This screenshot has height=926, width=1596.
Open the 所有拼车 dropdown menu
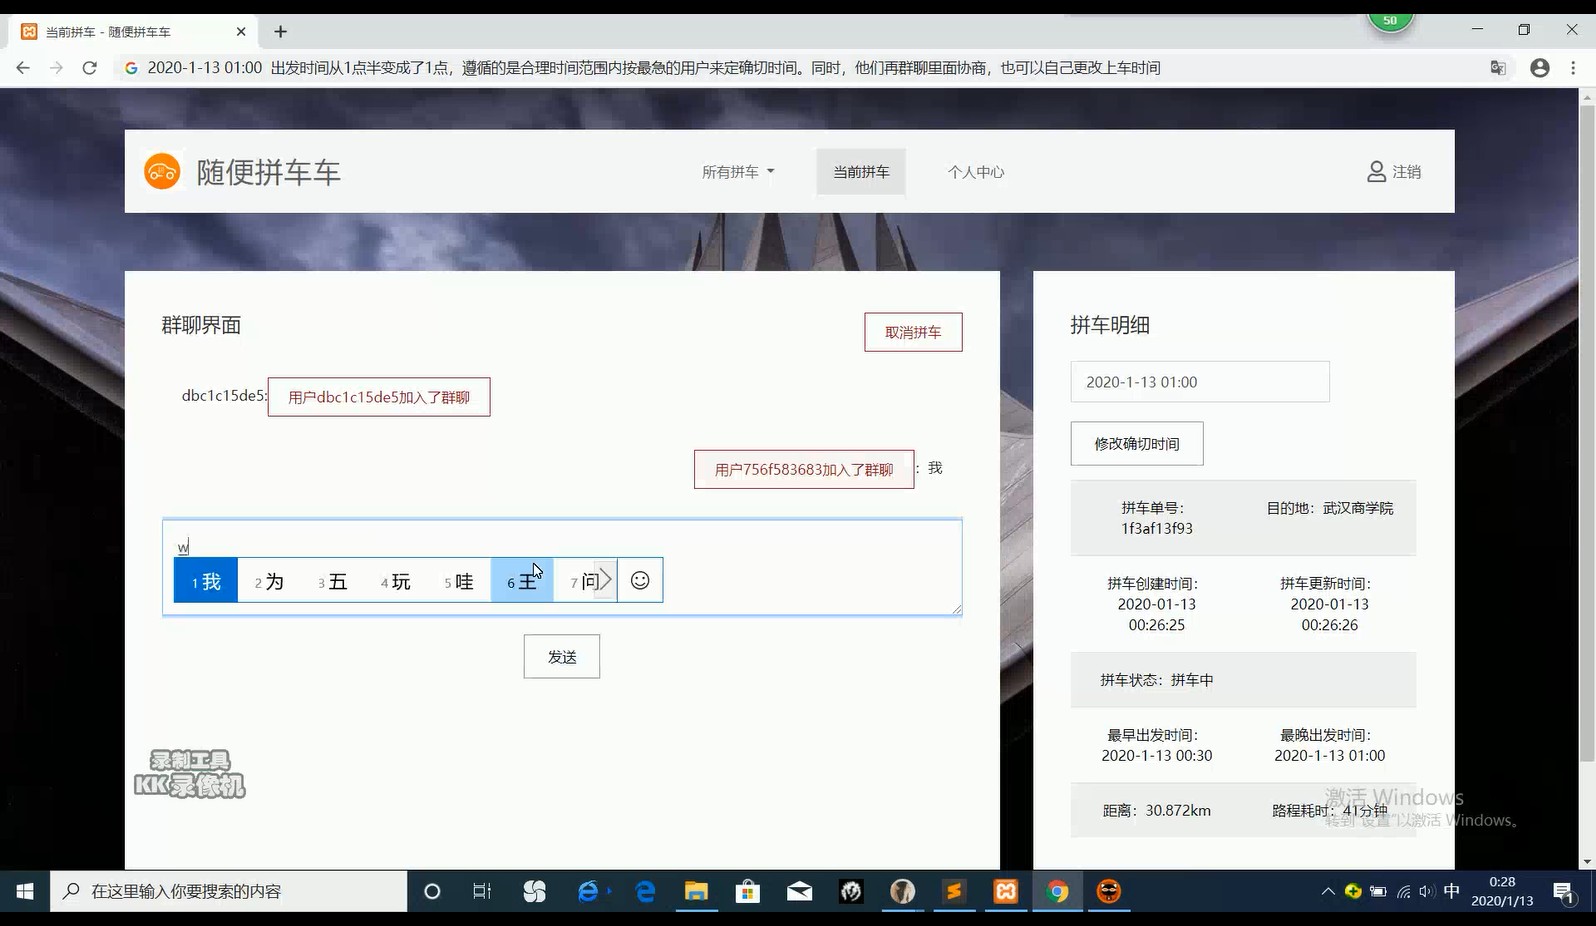pyautogui.click(x=738, y=172)
